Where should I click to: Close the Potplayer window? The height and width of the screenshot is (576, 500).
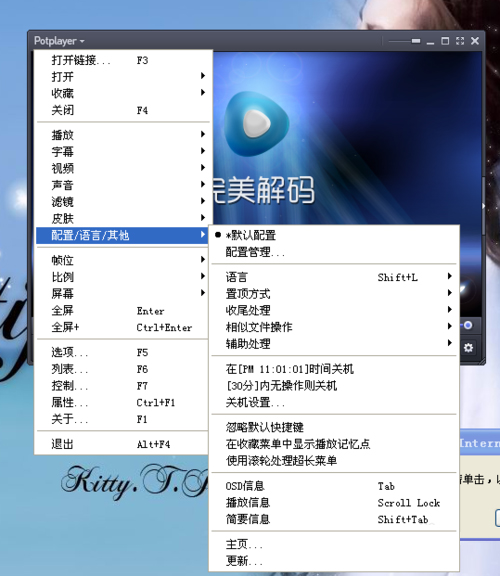[x=475, y=41]
